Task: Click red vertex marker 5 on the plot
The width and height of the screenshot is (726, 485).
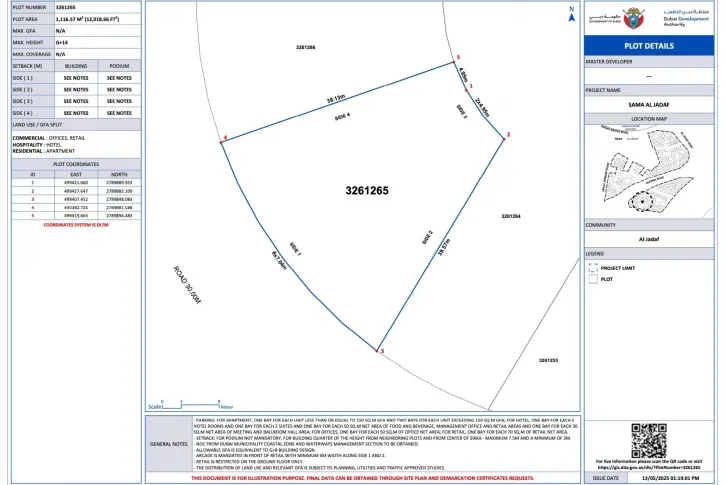Action: (x=454, y=62)
